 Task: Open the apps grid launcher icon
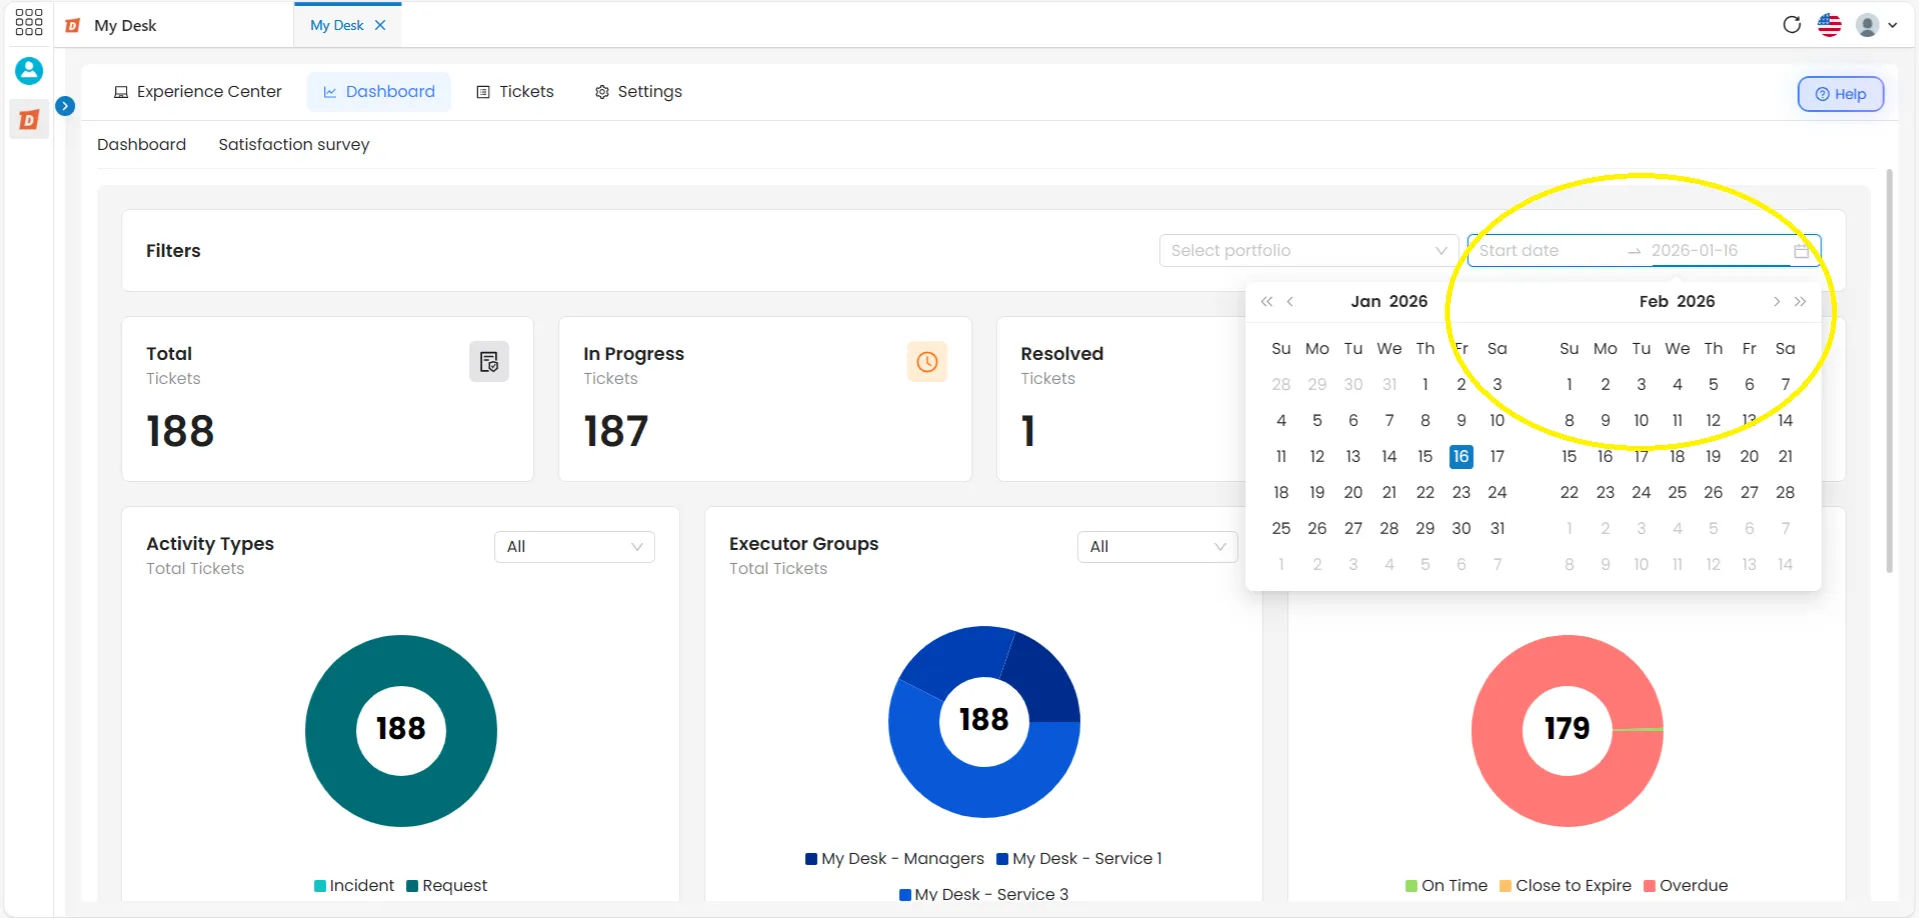pos(29,22)
